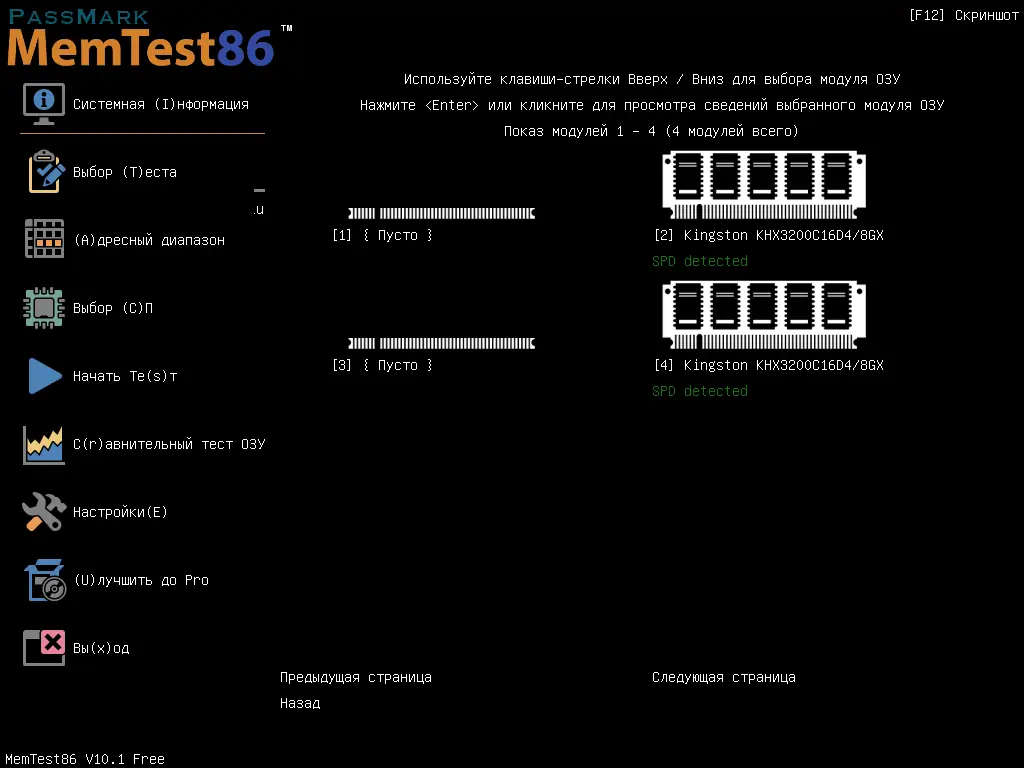Select the [4] Kingston KHX3200C16D4/8GX label
This screenshot has width=1024, height=768.
(x=769, y=365)
